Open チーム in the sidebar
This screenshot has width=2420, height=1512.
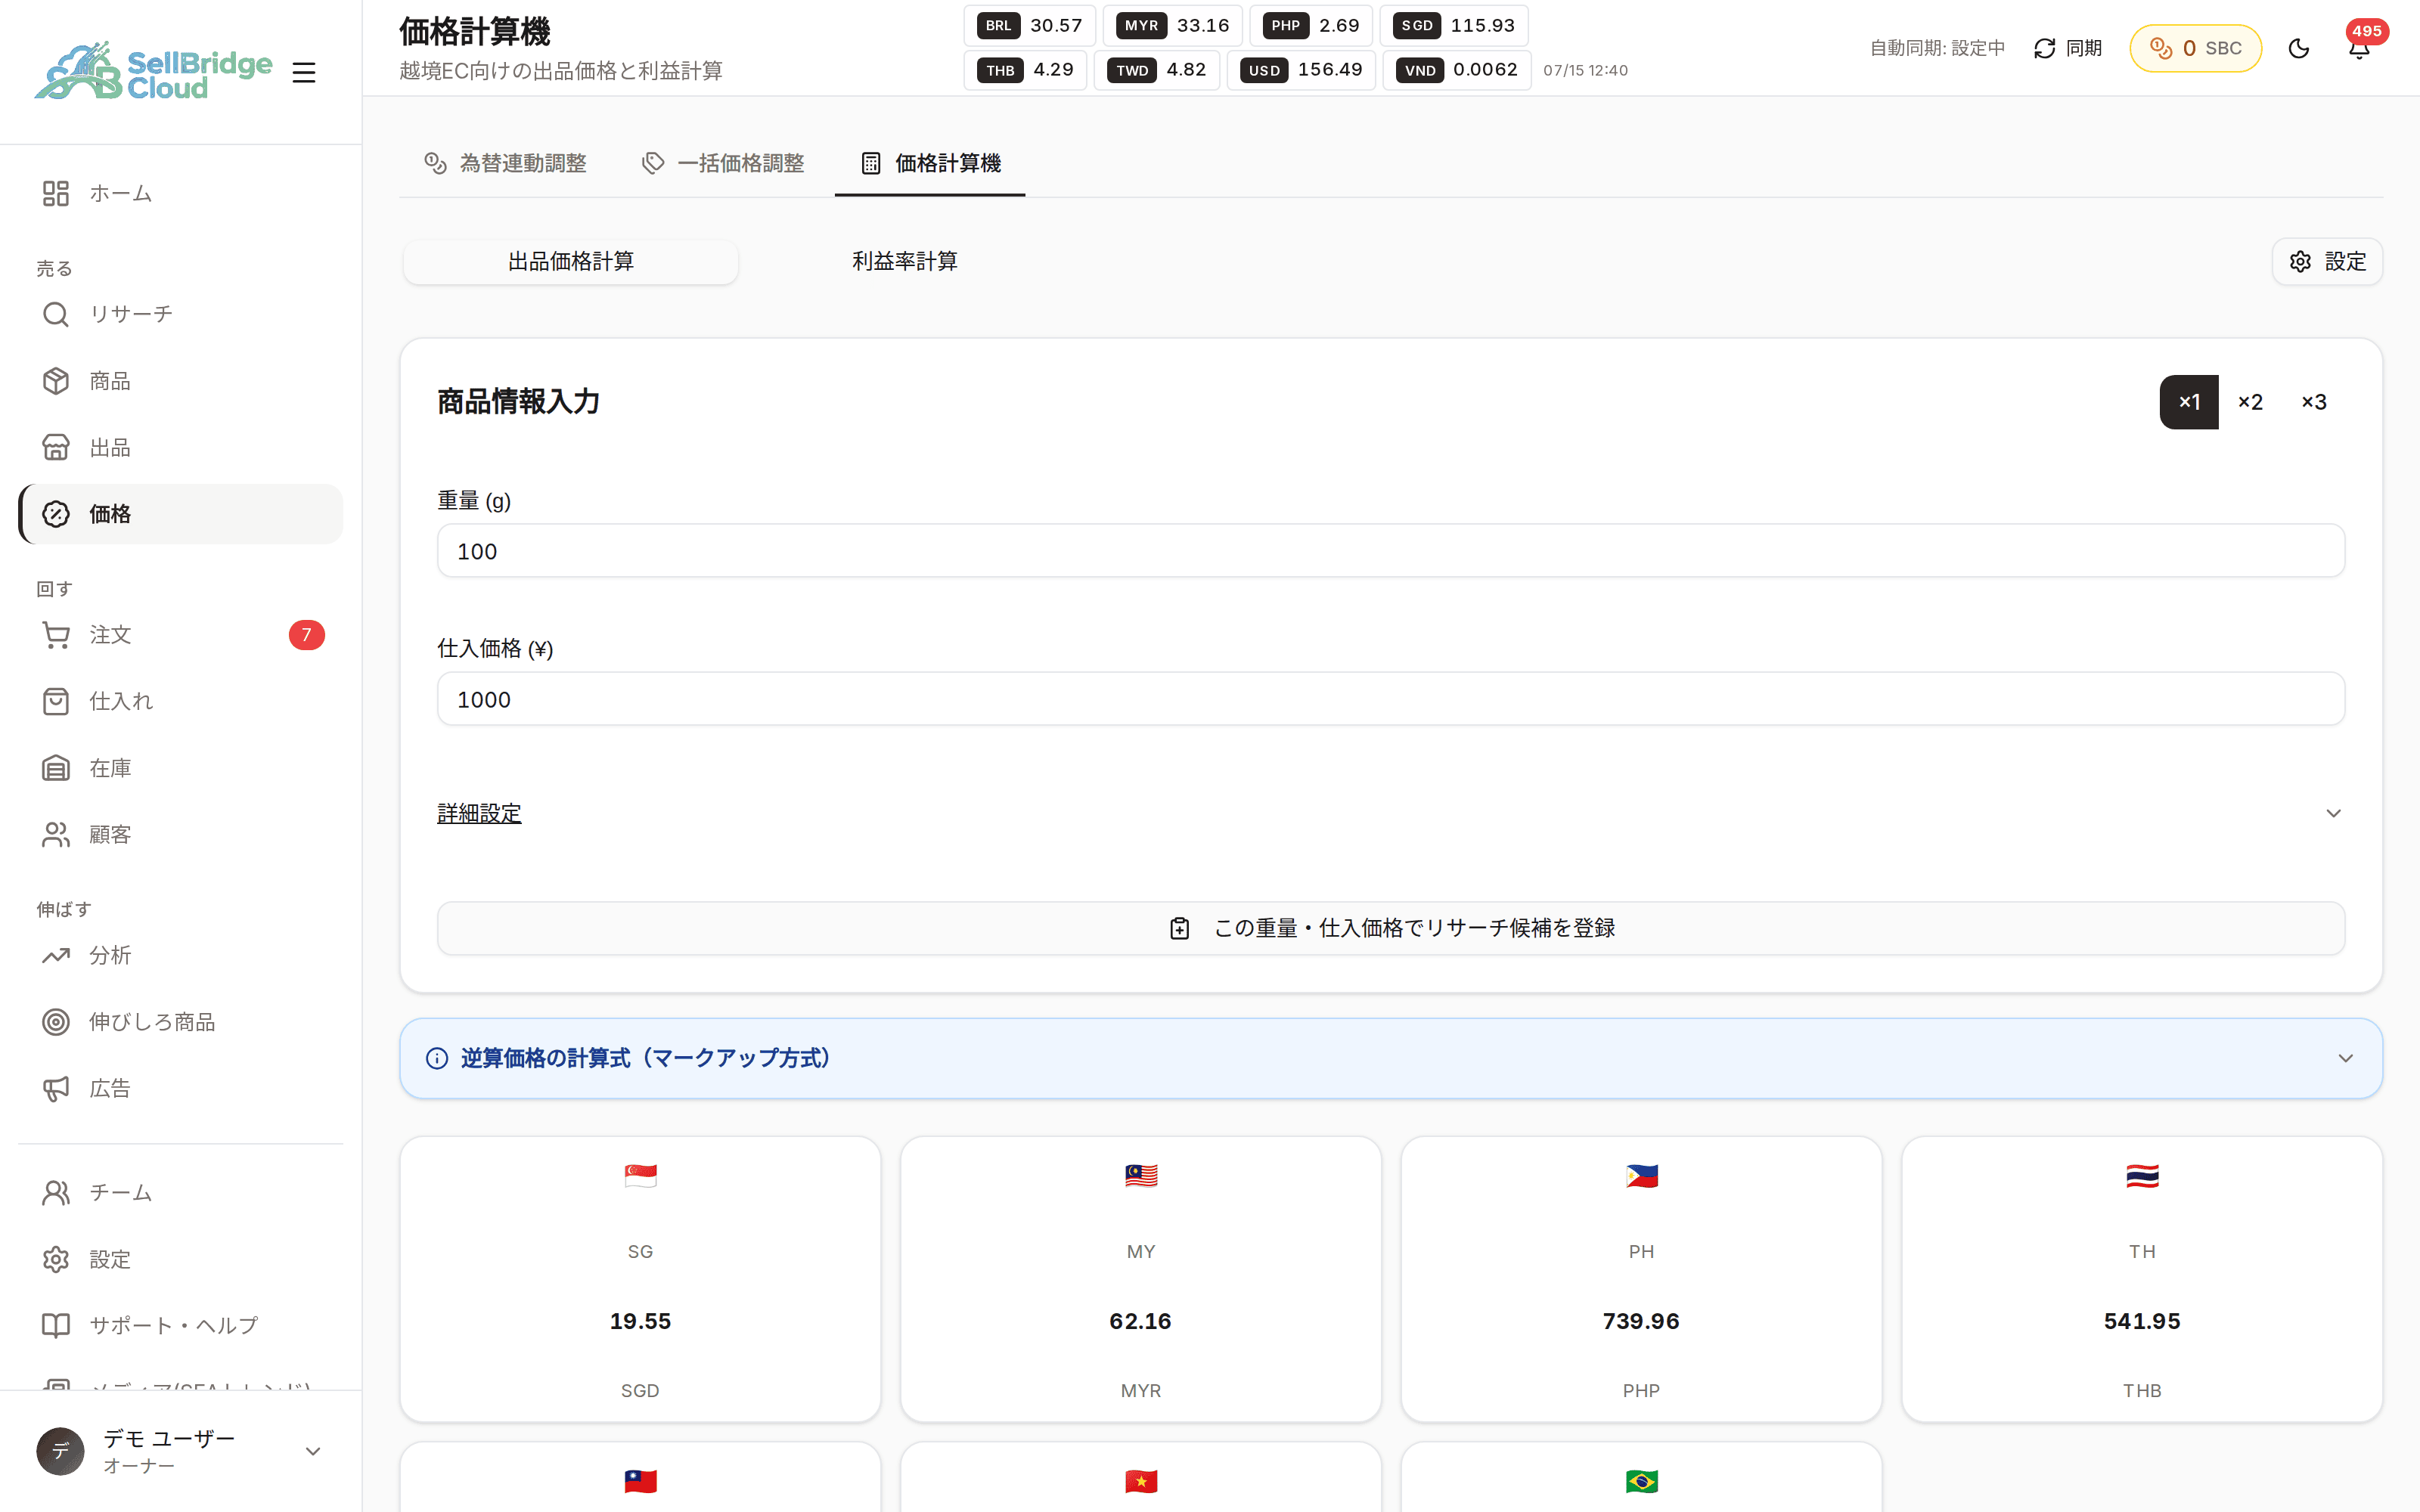180,1193
